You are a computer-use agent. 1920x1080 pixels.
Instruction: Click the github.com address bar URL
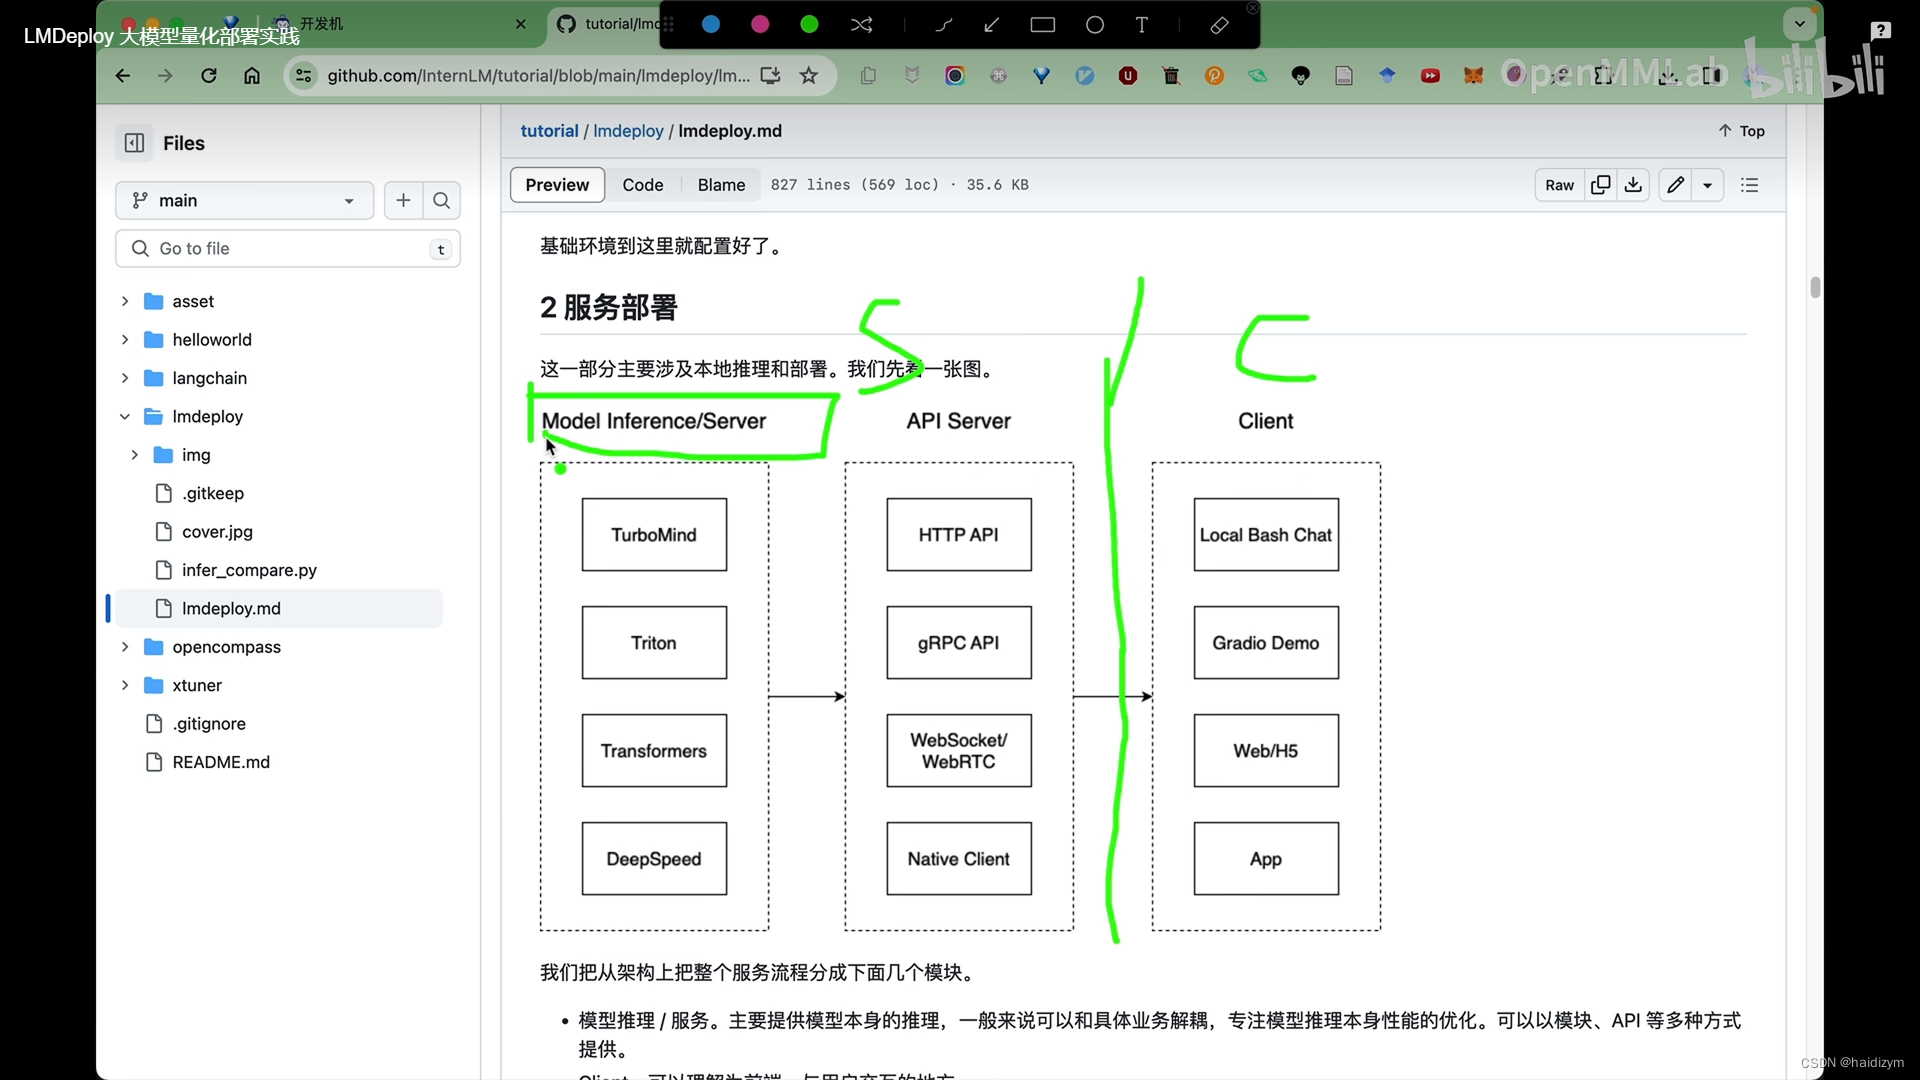coord(538,76)
